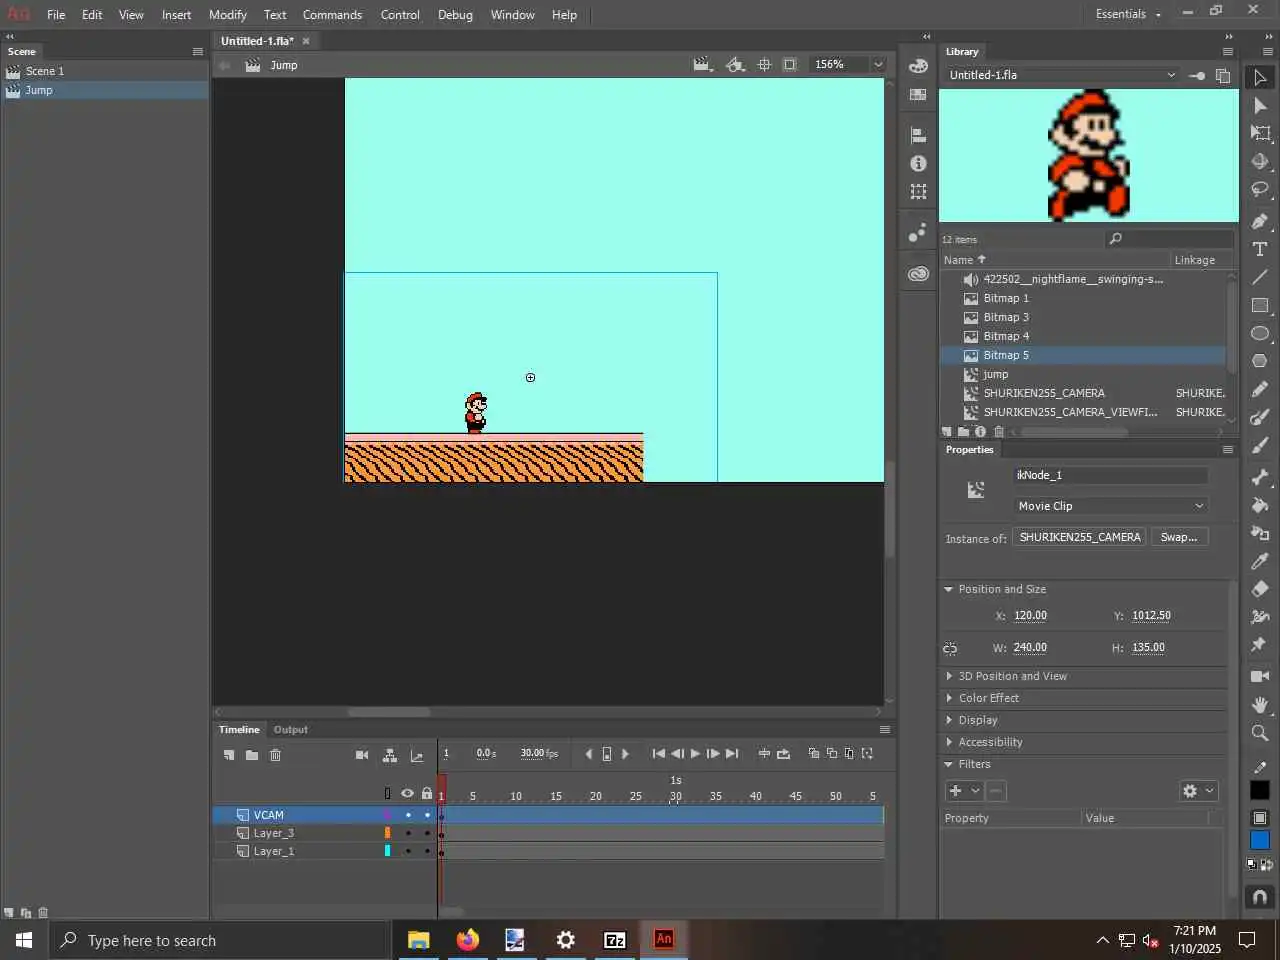The width and height of the screenshot is (1280, 960).
Task: Select the Paint Bucket tool
Action: pos(1260,505)
